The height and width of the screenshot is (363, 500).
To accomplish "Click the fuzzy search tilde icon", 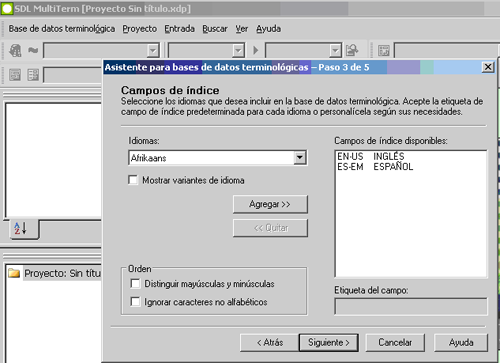I will 33,50.
